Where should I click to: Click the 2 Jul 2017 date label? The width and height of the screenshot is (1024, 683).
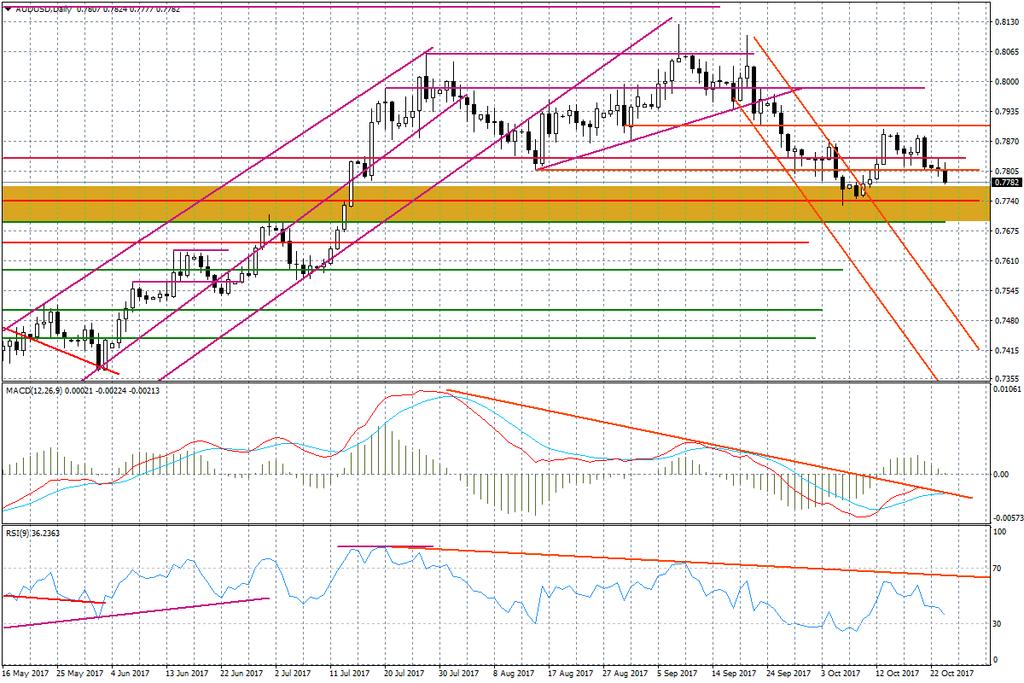pyautogui.click(x=293, y=673)
